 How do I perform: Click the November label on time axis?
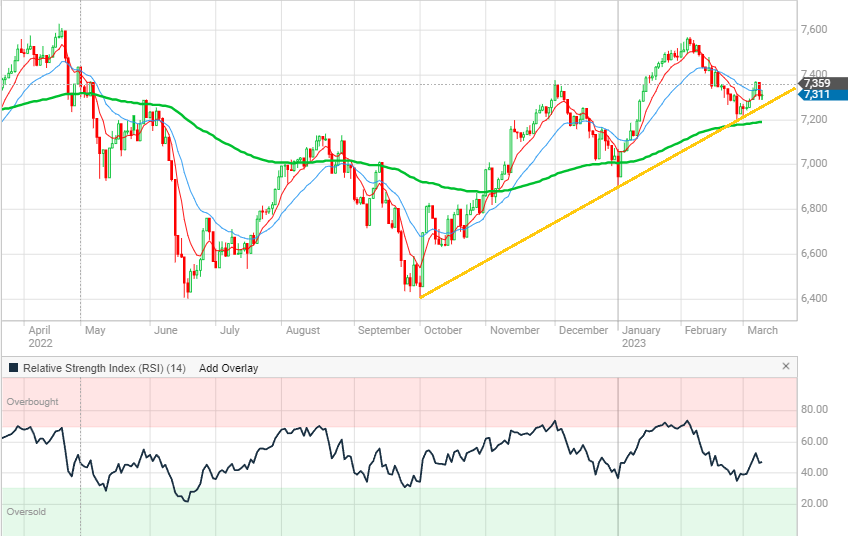[x=513, y=330]
